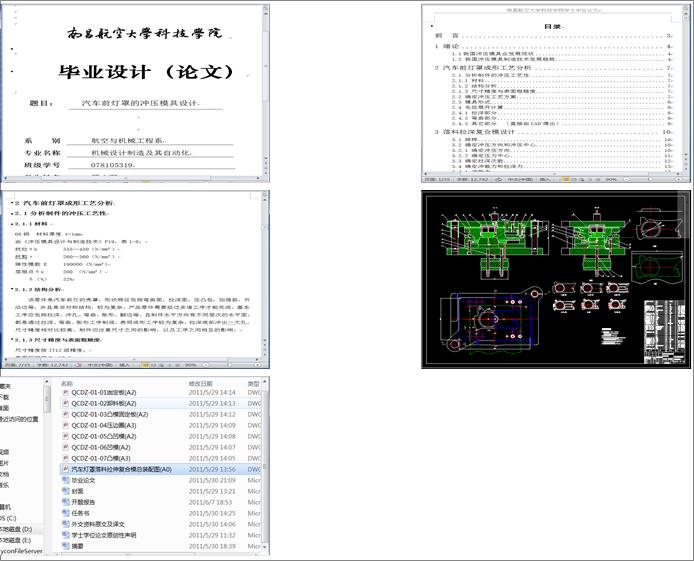Screen dimensions: 694x561
Task: Sort files by the 名称 column header
Action: 67,384
